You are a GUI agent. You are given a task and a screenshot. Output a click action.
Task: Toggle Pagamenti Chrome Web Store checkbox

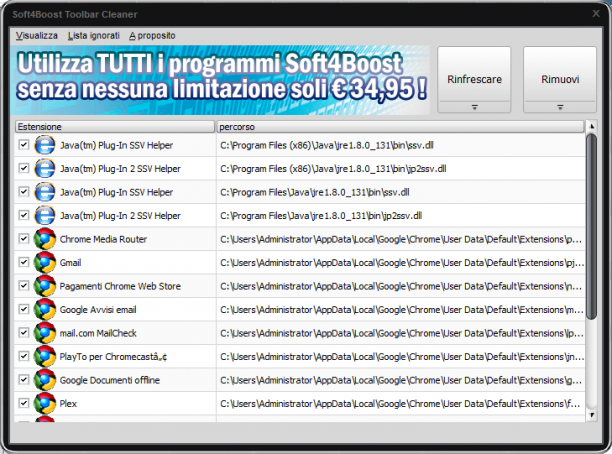(24, 285)
